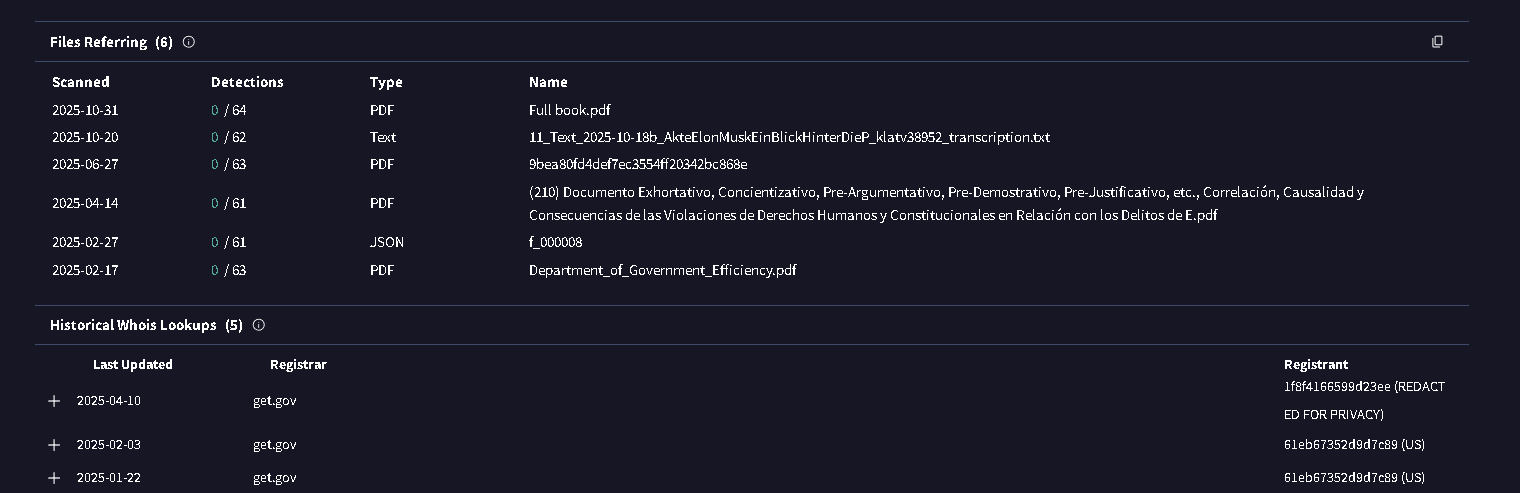Expand the 2025-04-10 whois record
Screen dimensions: 1520x493
point(54,401)
